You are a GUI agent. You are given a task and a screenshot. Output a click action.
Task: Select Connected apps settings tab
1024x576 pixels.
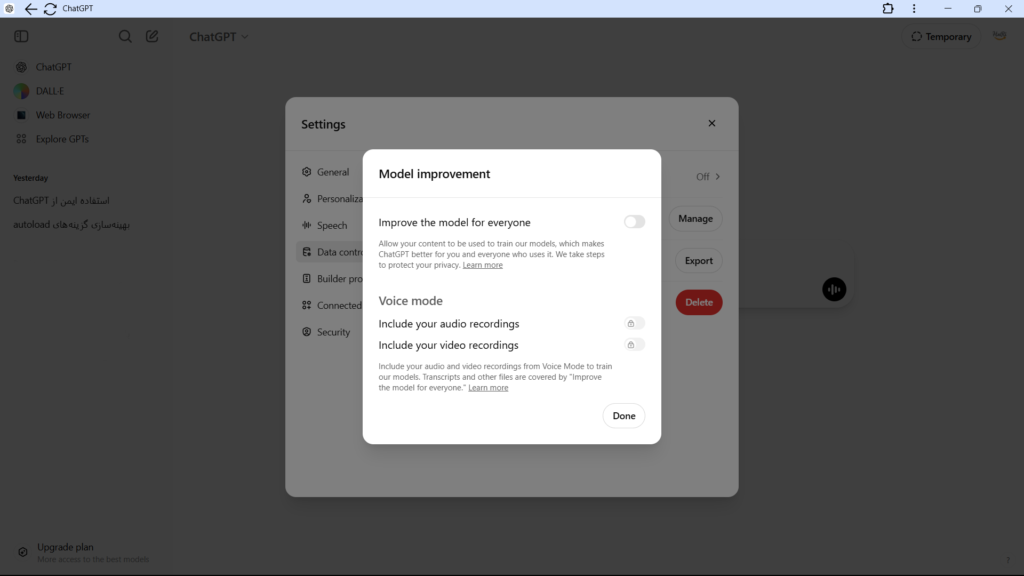pyautogui.click(x=330, y=306)
